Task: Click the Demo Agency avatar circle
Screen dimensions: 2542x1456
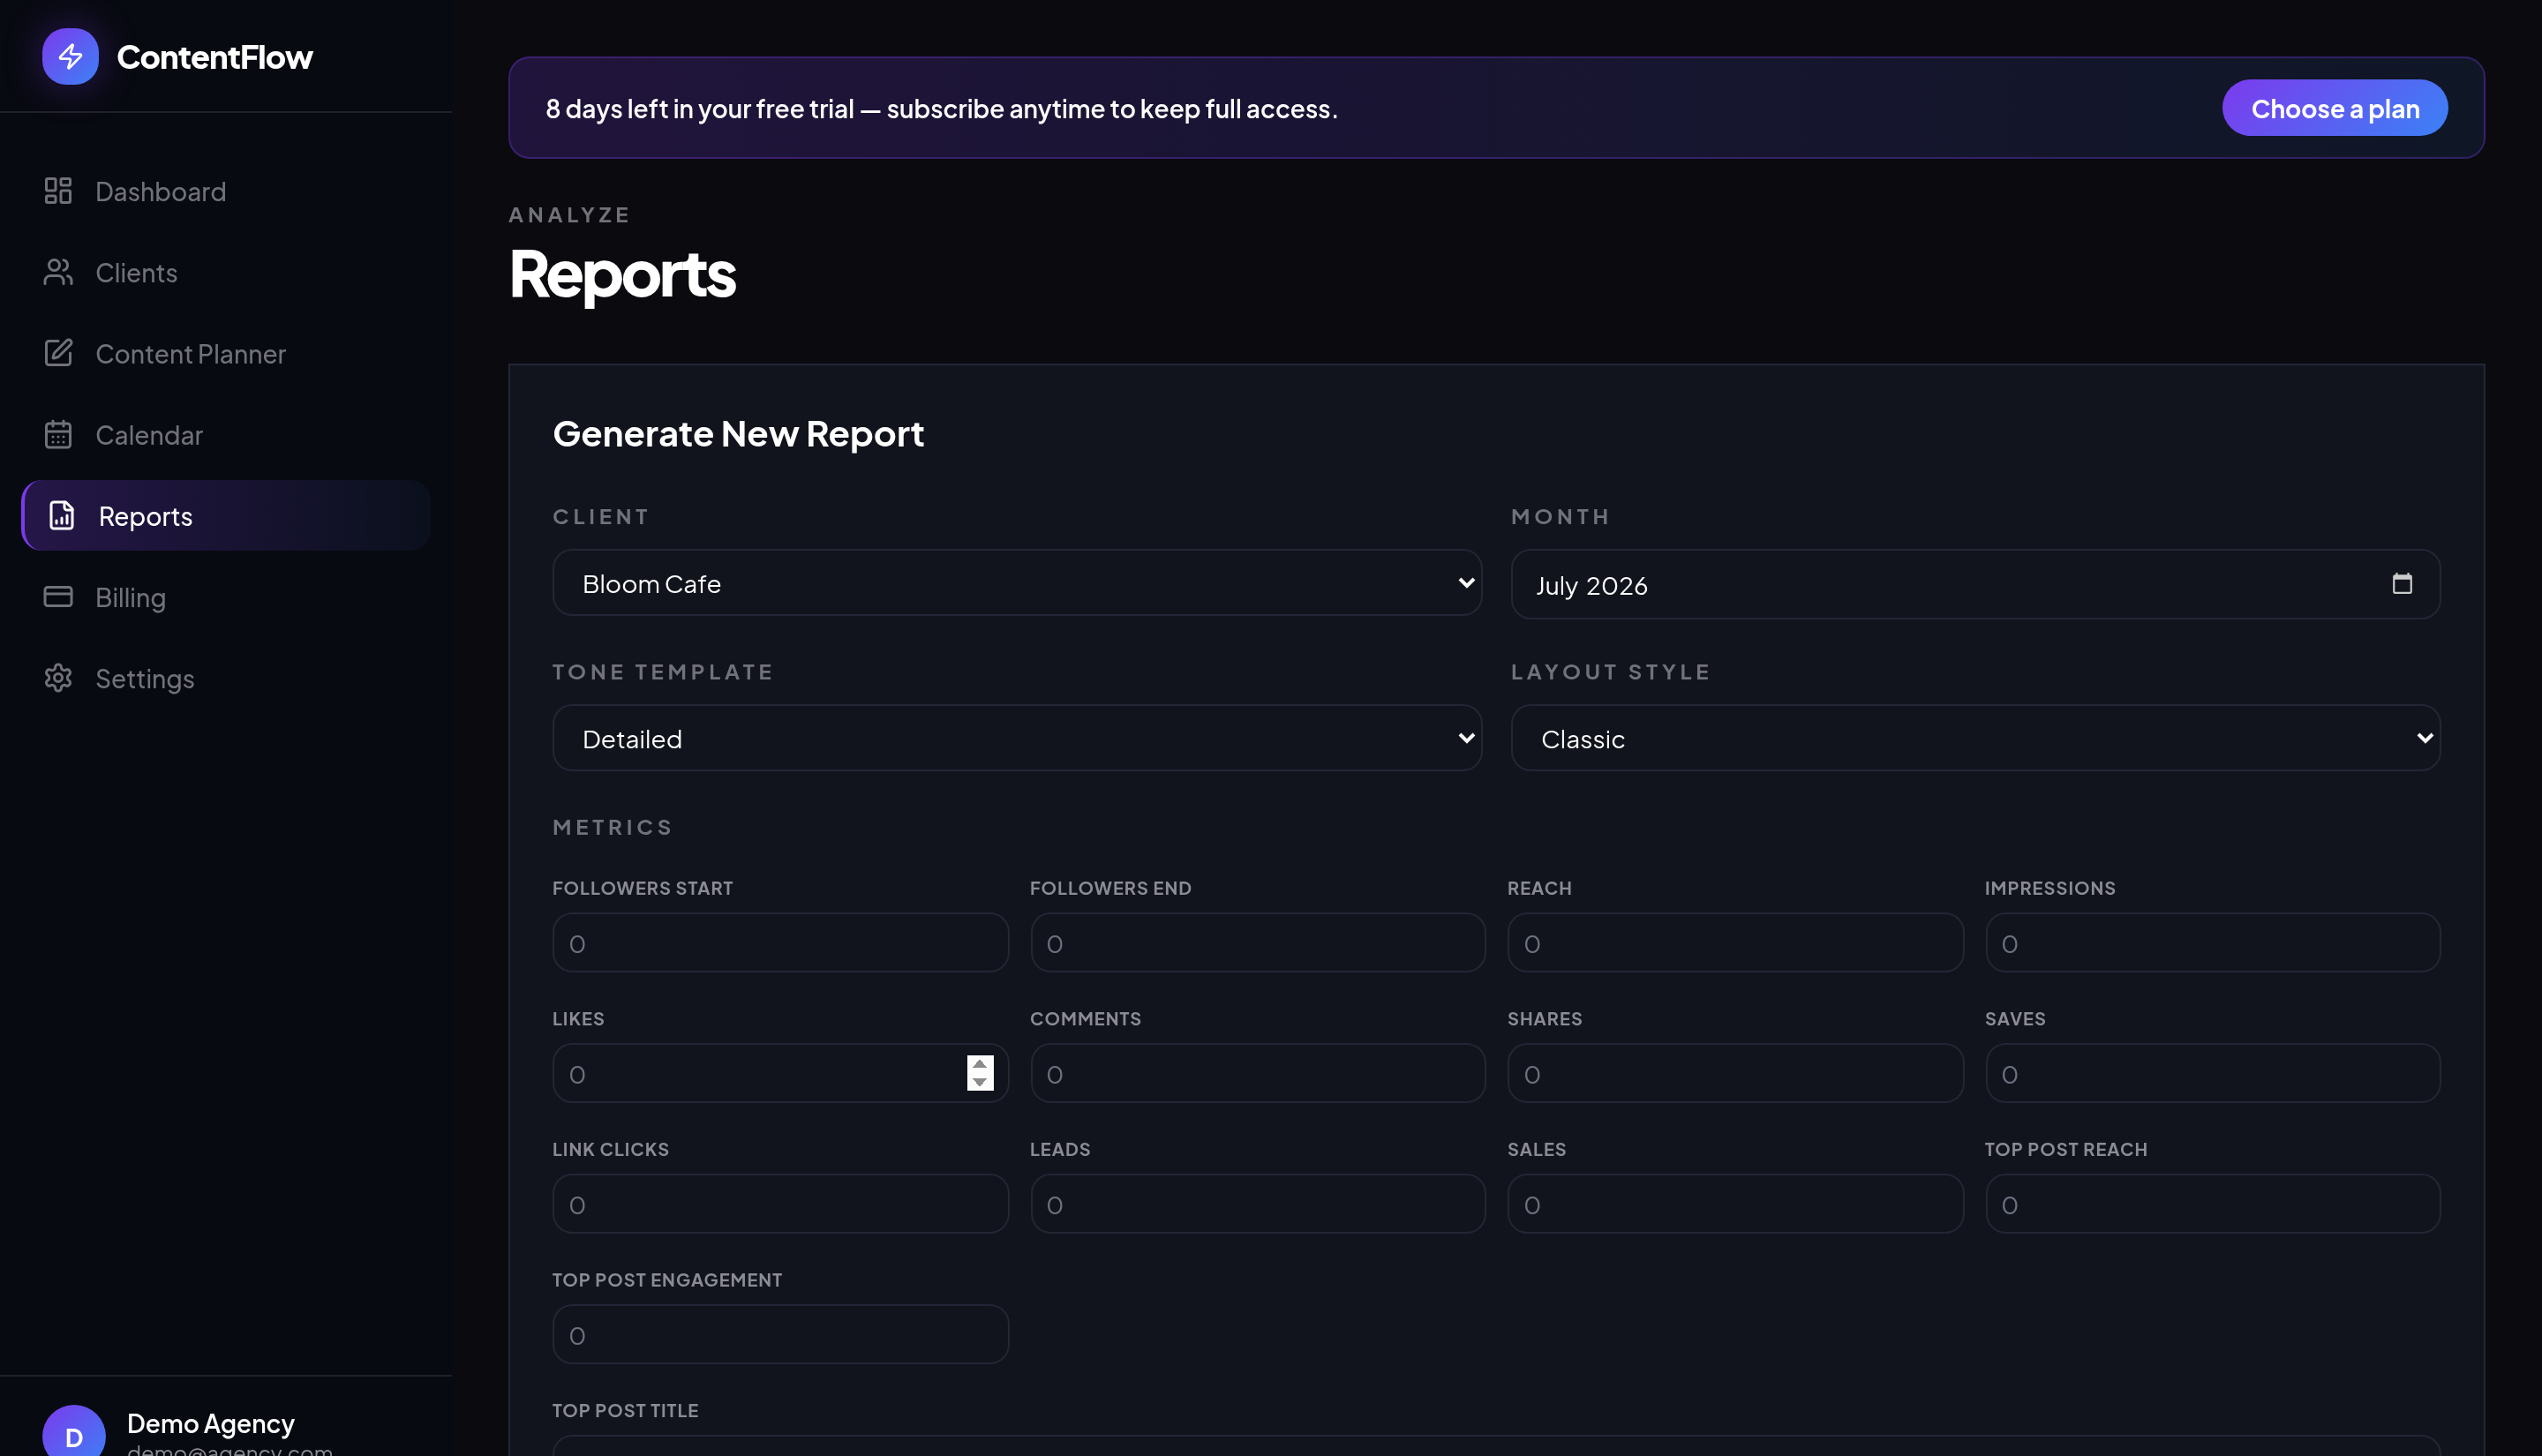Action: (74, 1431)
